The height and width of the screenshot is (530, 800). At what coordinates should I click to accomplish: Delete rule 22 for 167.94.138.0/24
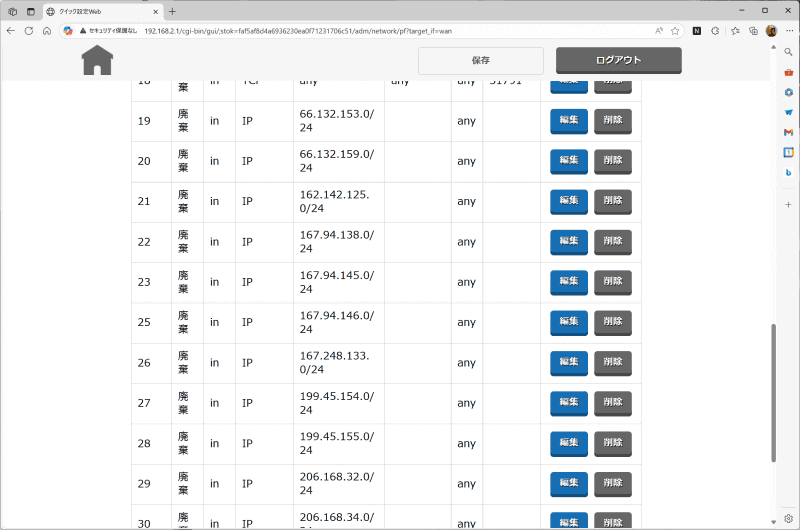pyautogui.click(x=613, y=242)
